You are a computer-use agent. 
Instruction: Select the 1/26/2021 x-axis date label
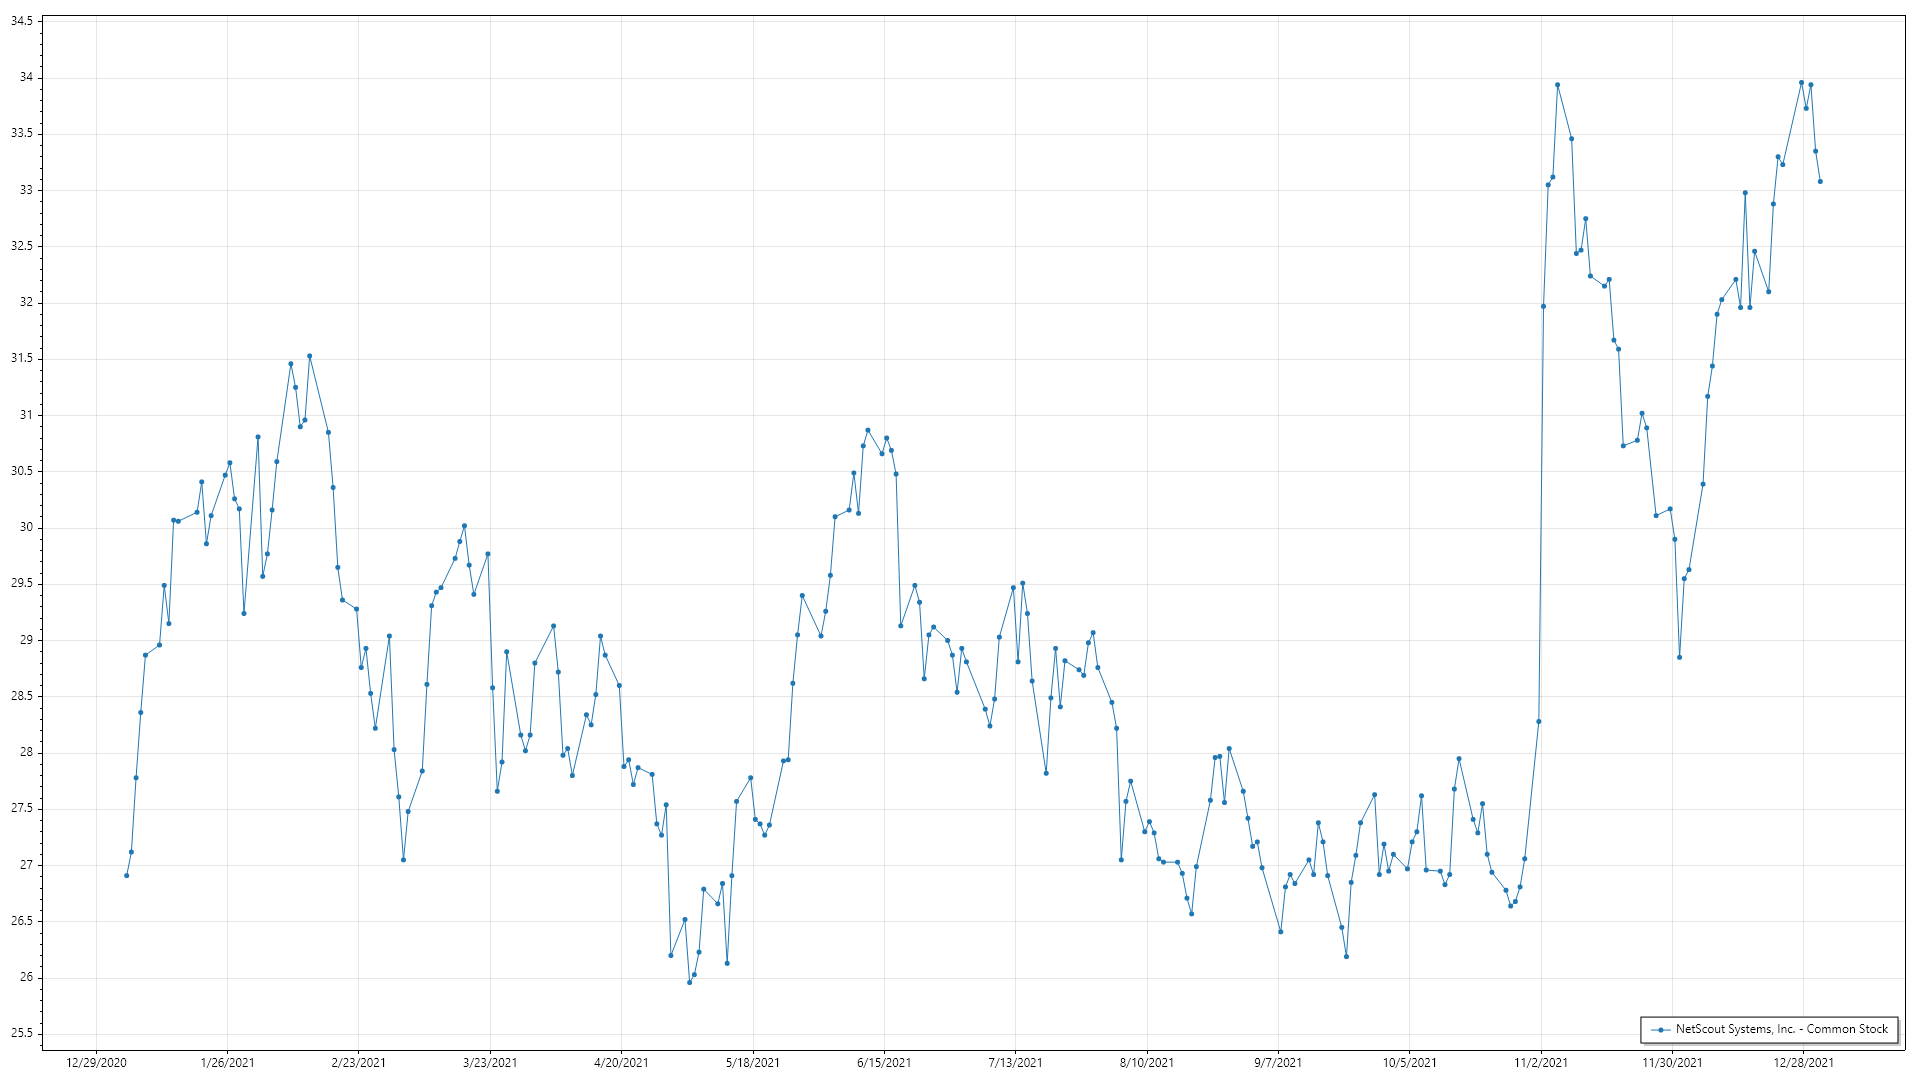227,1062
